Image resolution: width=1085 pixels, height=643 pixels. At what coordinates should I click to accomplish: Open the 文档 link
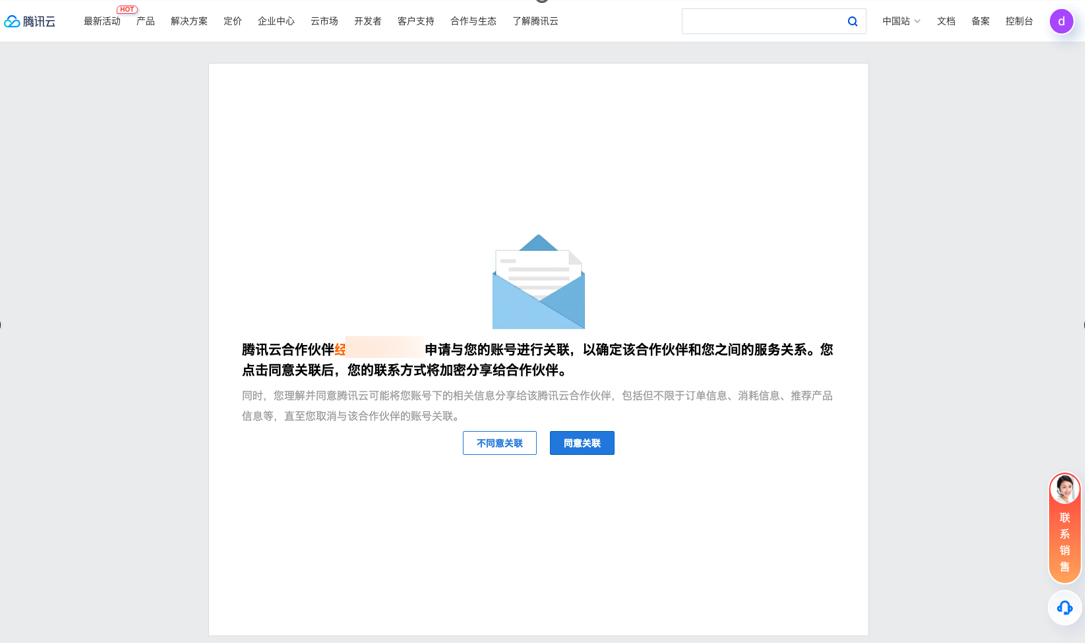946,21
